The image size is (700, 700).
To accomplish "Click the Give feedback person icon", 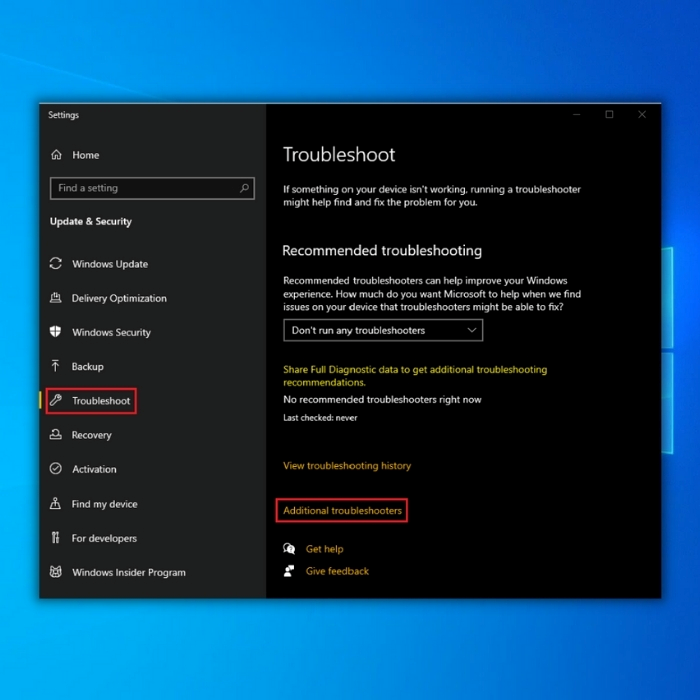I will [x=289, y=571].
